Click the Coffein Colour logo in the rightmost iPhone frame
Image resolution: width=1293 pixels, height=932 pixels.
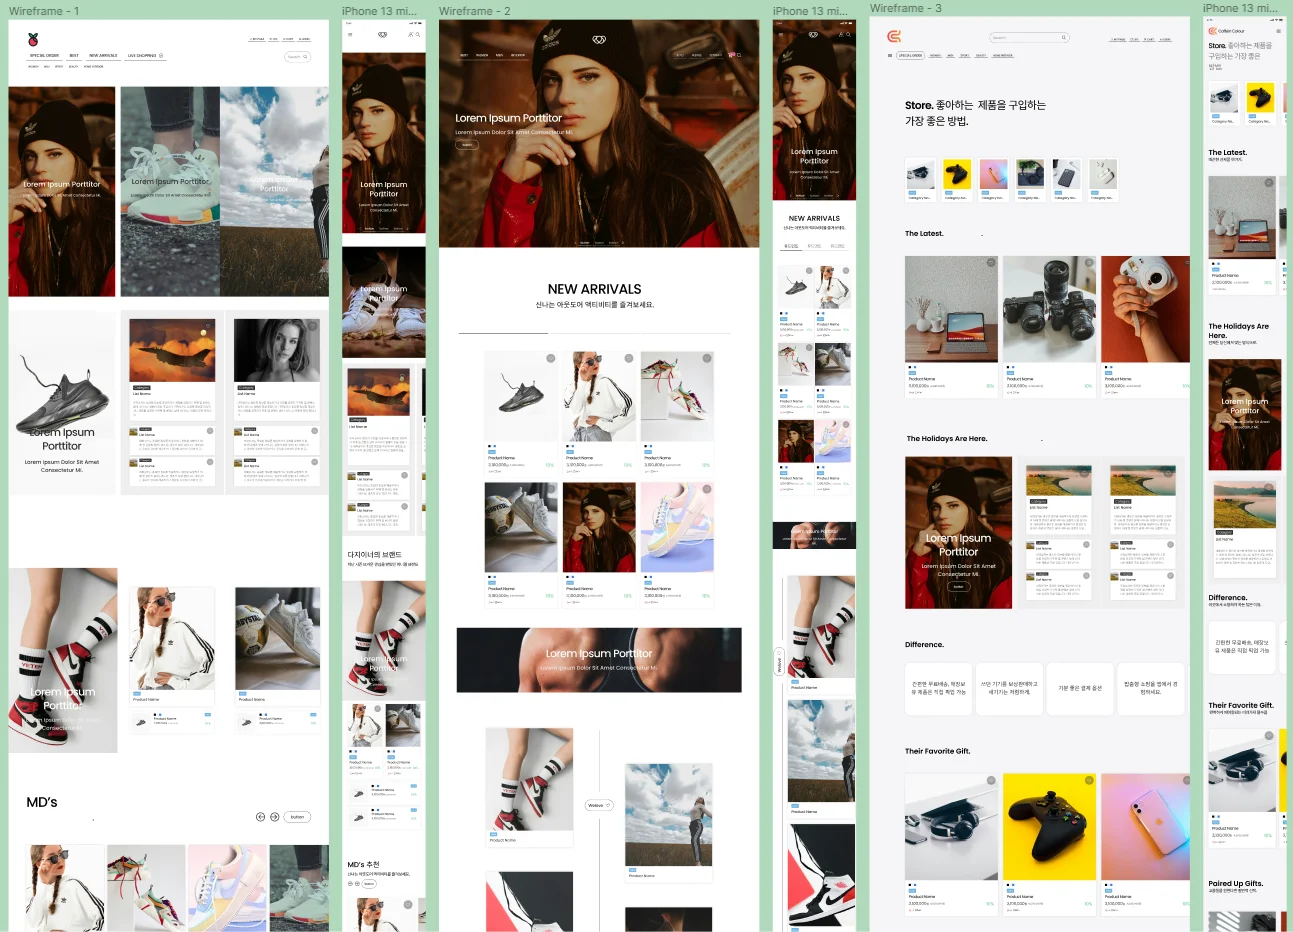[x=1227, y=31]
